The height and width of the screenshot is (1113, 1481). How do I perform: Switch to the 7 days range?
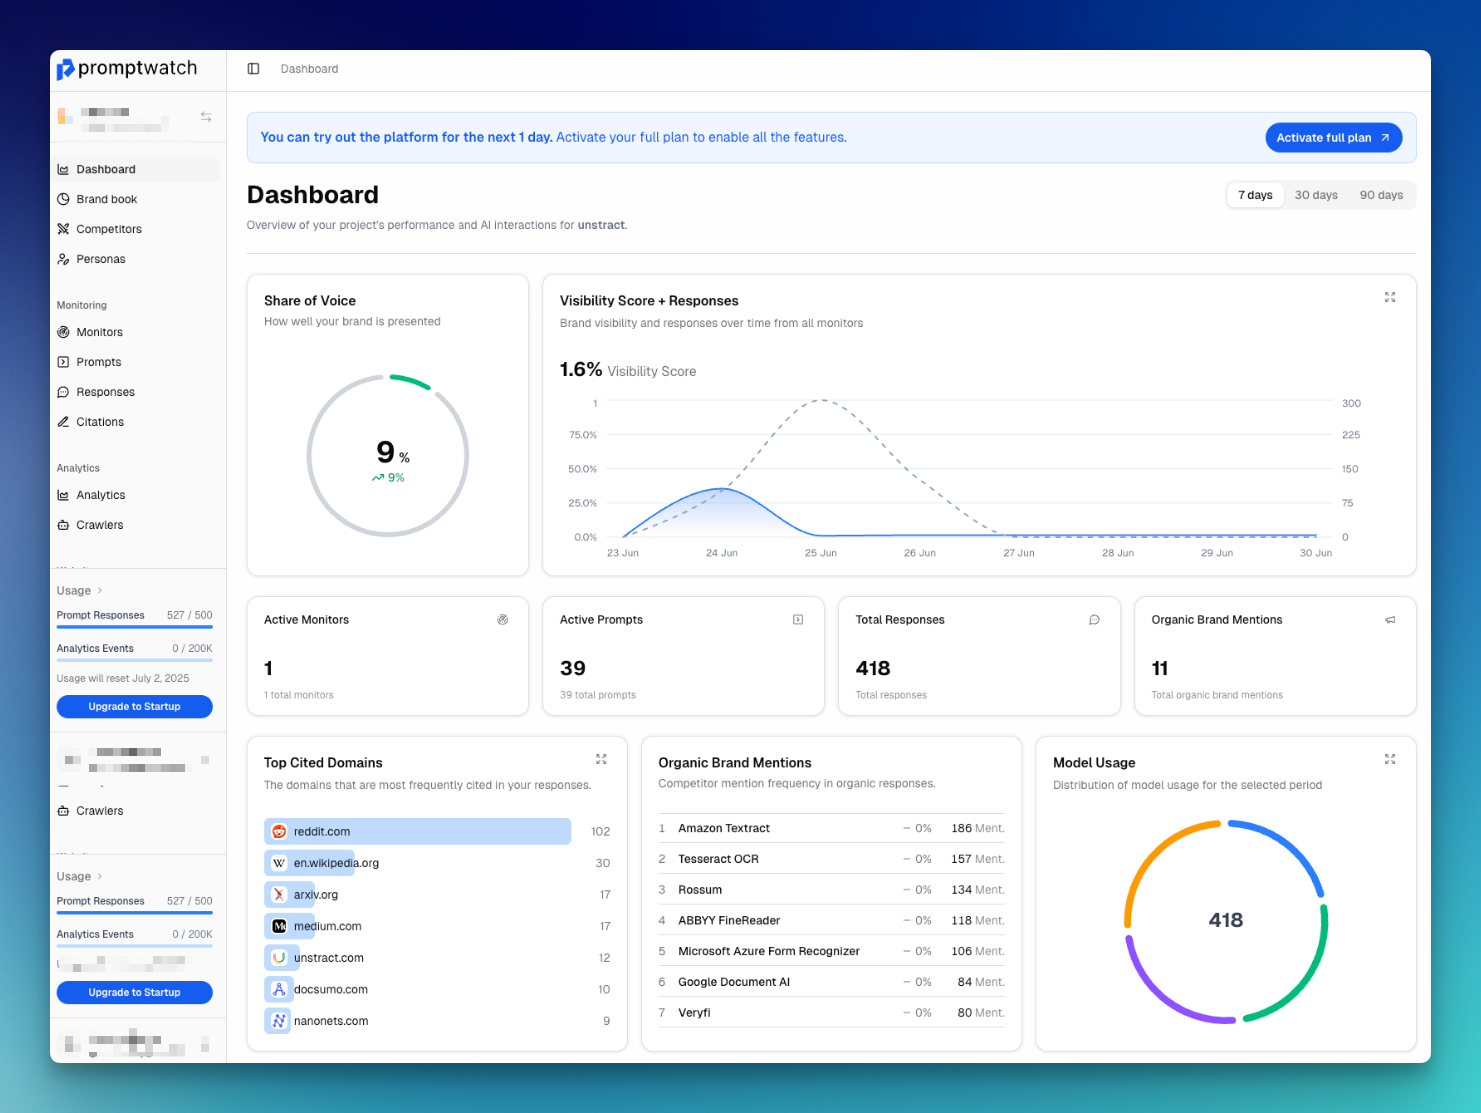[x=1255, y=195]
